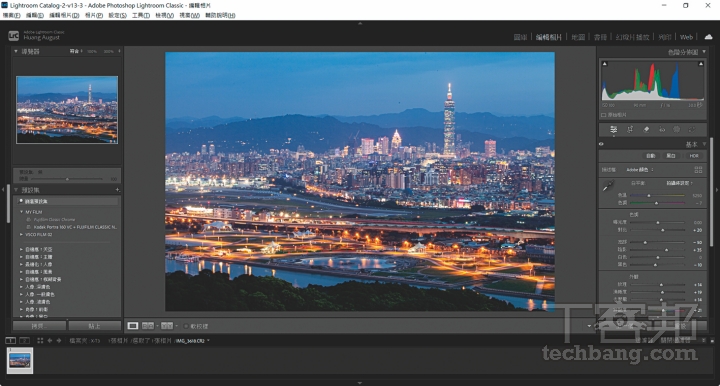Viewport: 720px width, 386px height.
Task: Enable the 軟校樣 soft proofing checkbox
Action: (186, 326)
